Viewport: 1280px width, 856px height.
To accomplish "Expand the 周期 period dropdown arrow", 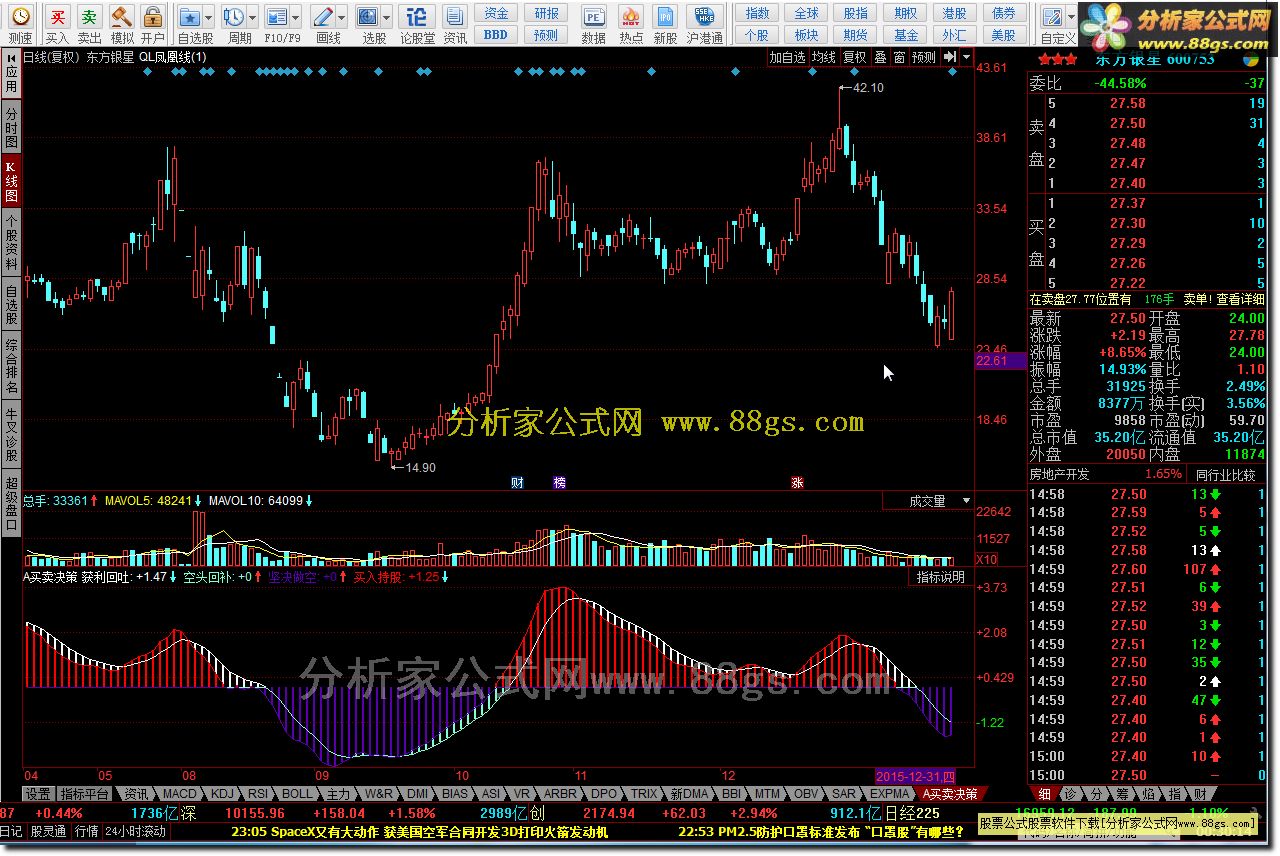I will pyautogui.click(x=251, y=17).
